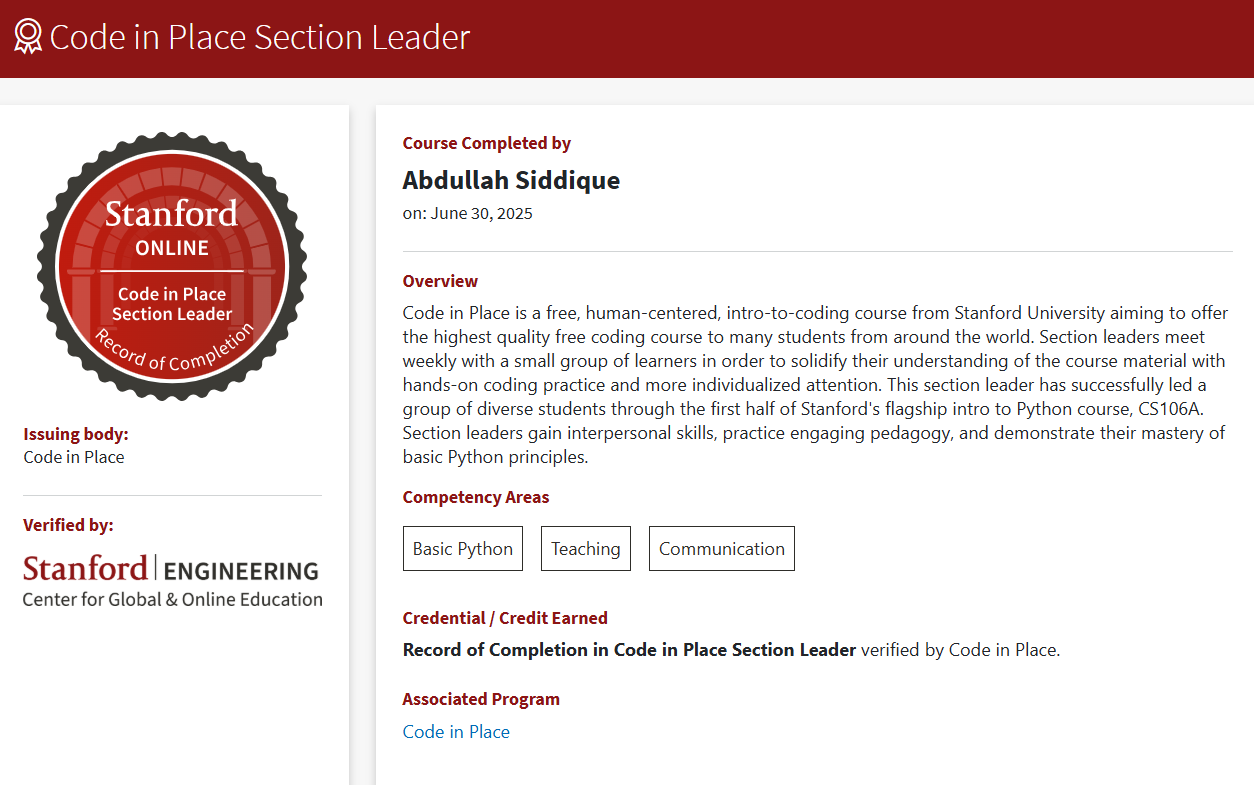Click the Course Completed by heading
Viewport: 1254px width, 785px height.
[x=486, y=143]
